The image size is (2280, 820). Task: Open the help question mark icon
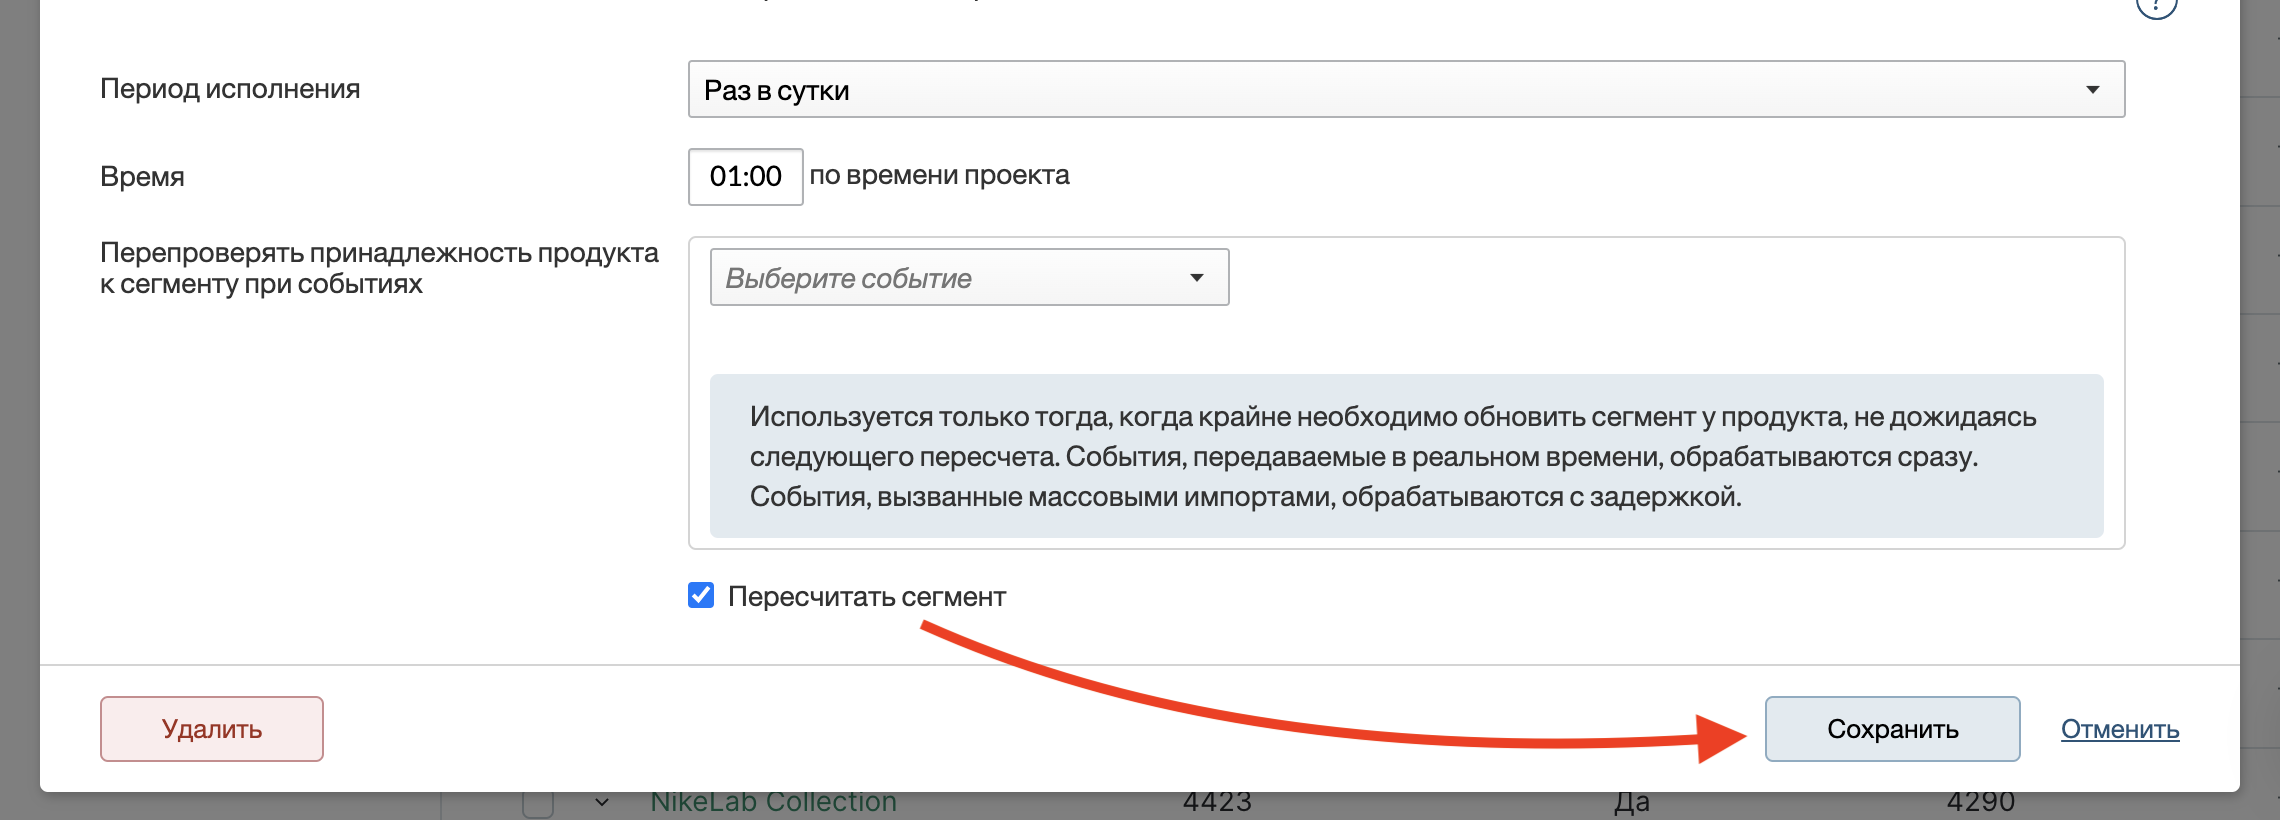click(x=2157, y=6)
